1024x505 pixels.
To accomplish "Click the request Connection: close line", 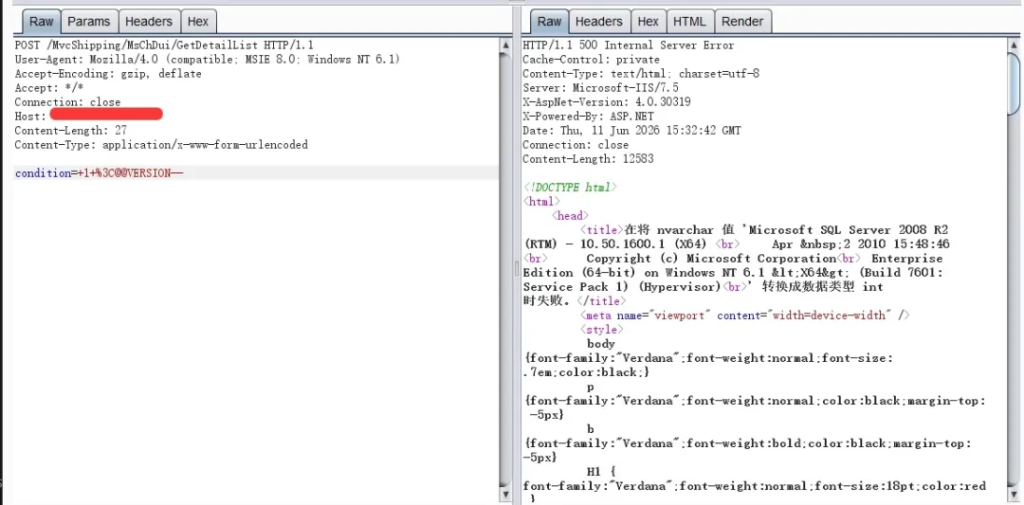I will [x=67, y=102].
